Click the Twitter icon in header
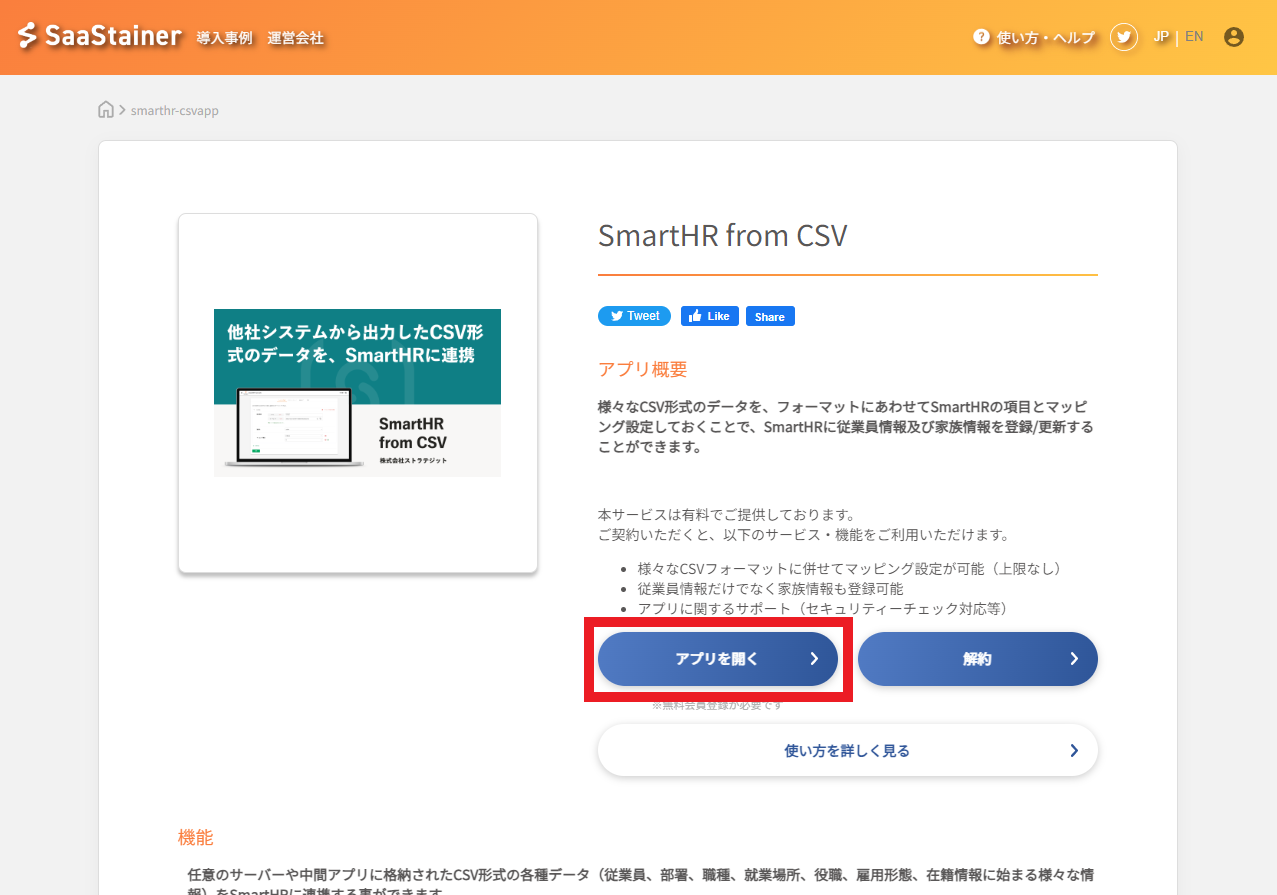Viewport: 1277px width, 895px height. point(1124,37)
